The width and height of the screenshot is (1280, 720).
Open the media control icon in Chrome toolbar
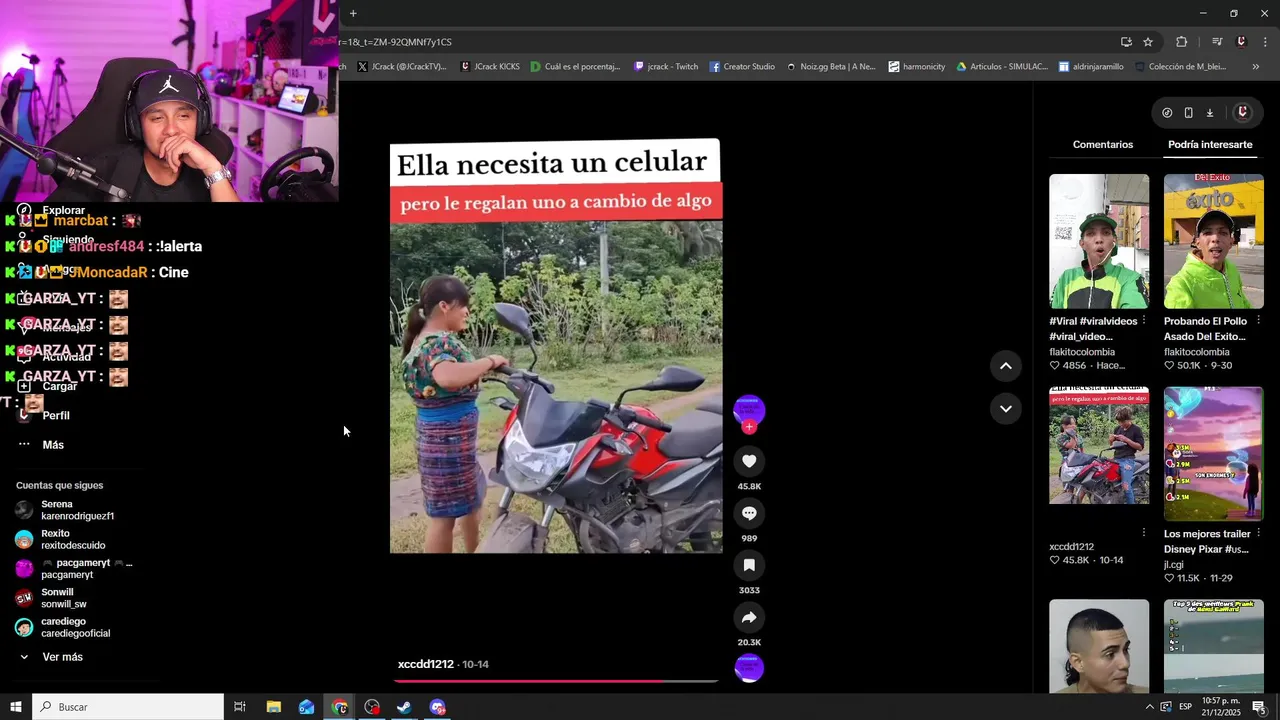1217,42
